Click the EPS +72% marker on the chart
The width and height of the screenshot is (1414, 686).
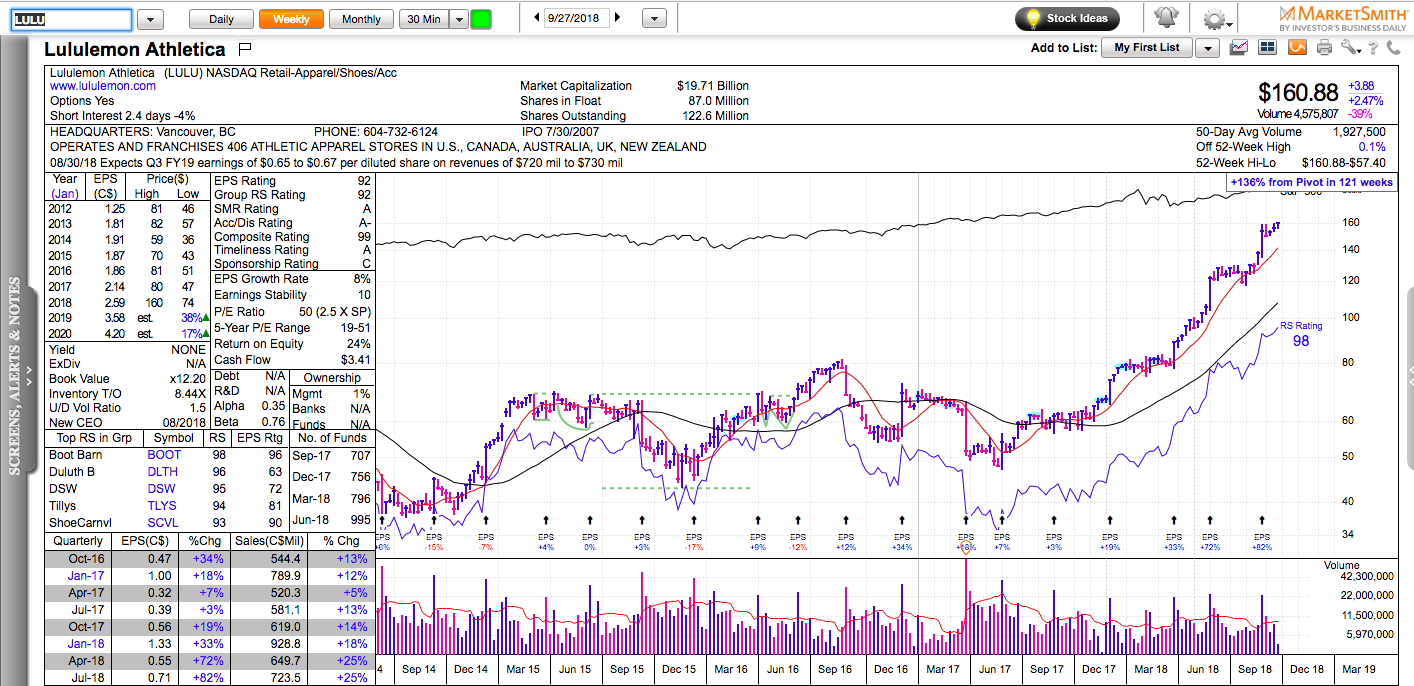[x=1210, y=542]
